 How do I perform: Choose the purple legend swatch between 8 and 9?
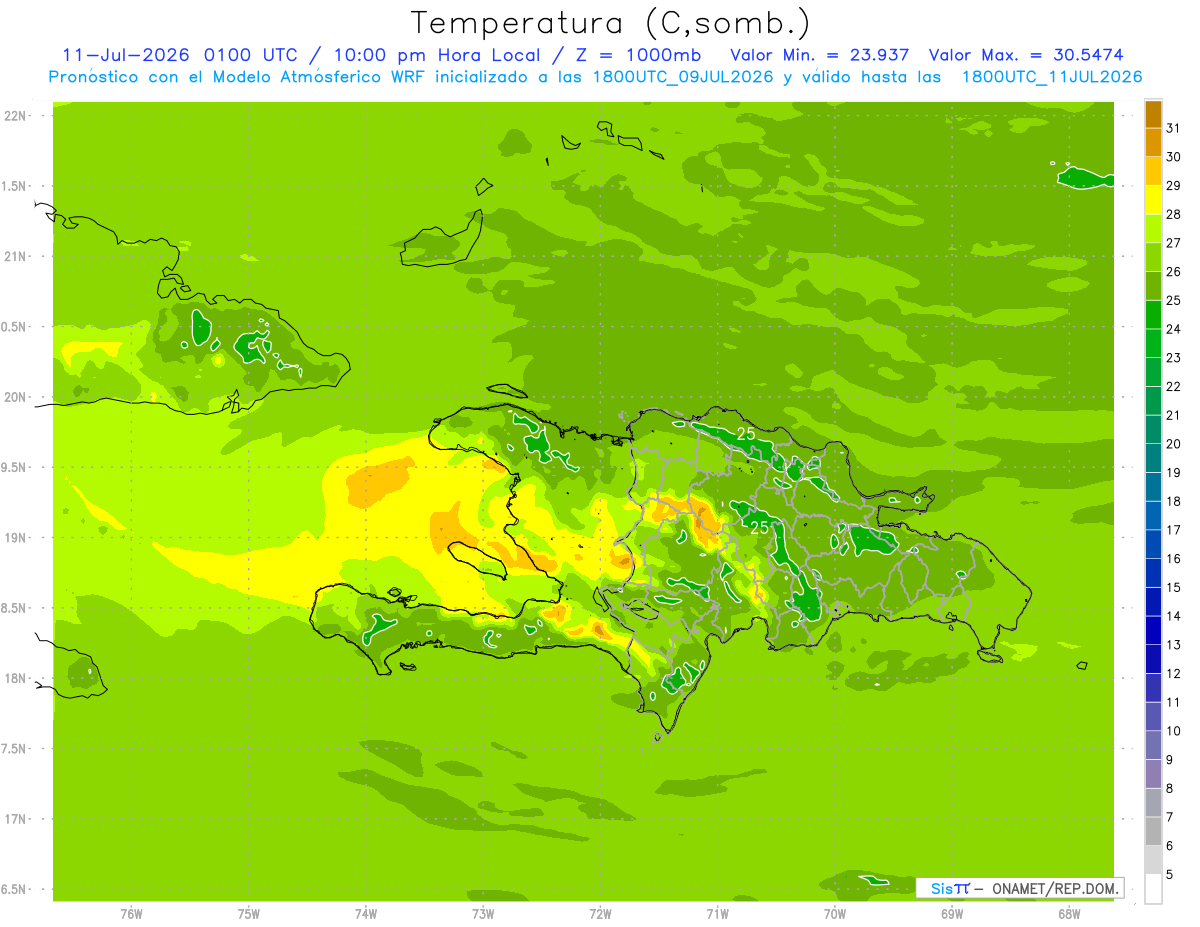pos(1153,774)
